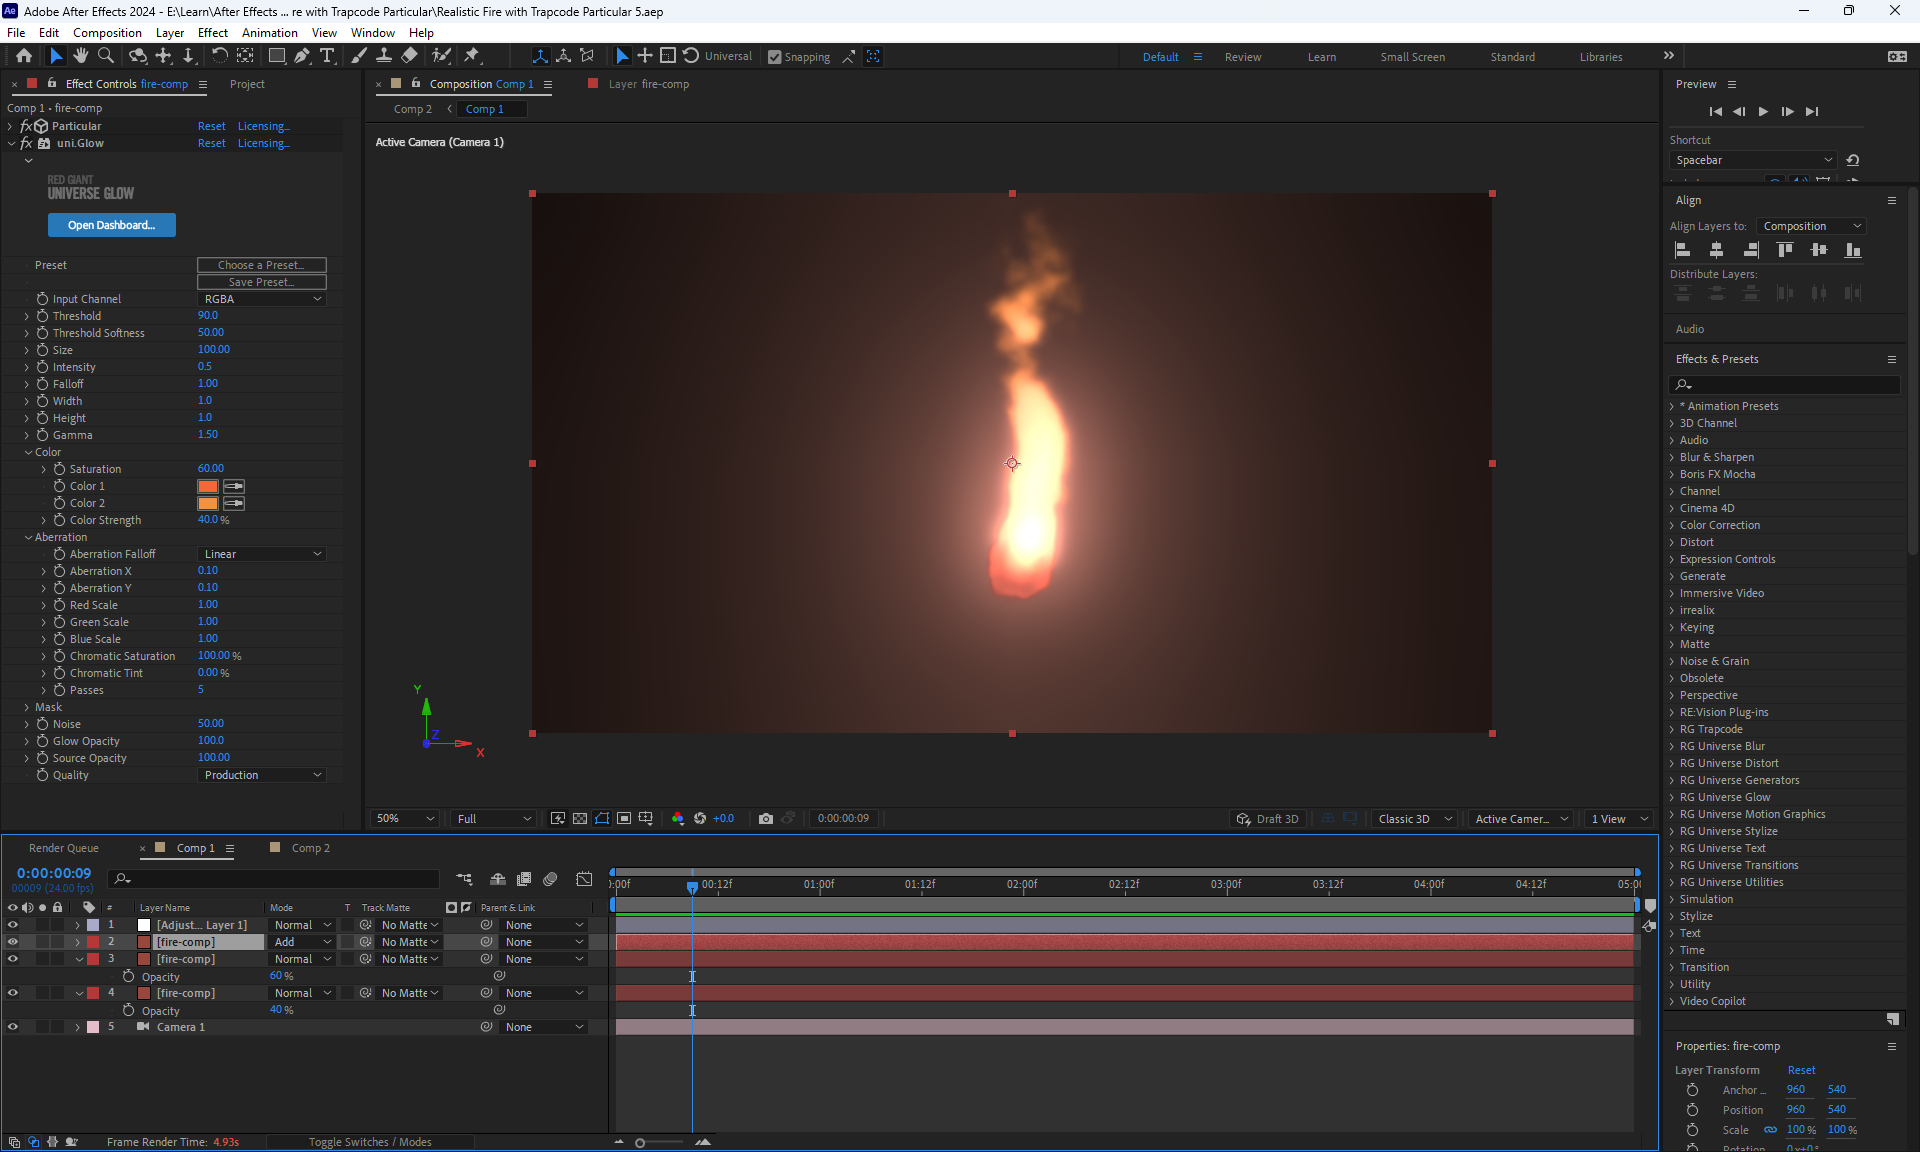
Task: Switch to the Comp 2 timeline tab
Action: [x=310, y=848]
